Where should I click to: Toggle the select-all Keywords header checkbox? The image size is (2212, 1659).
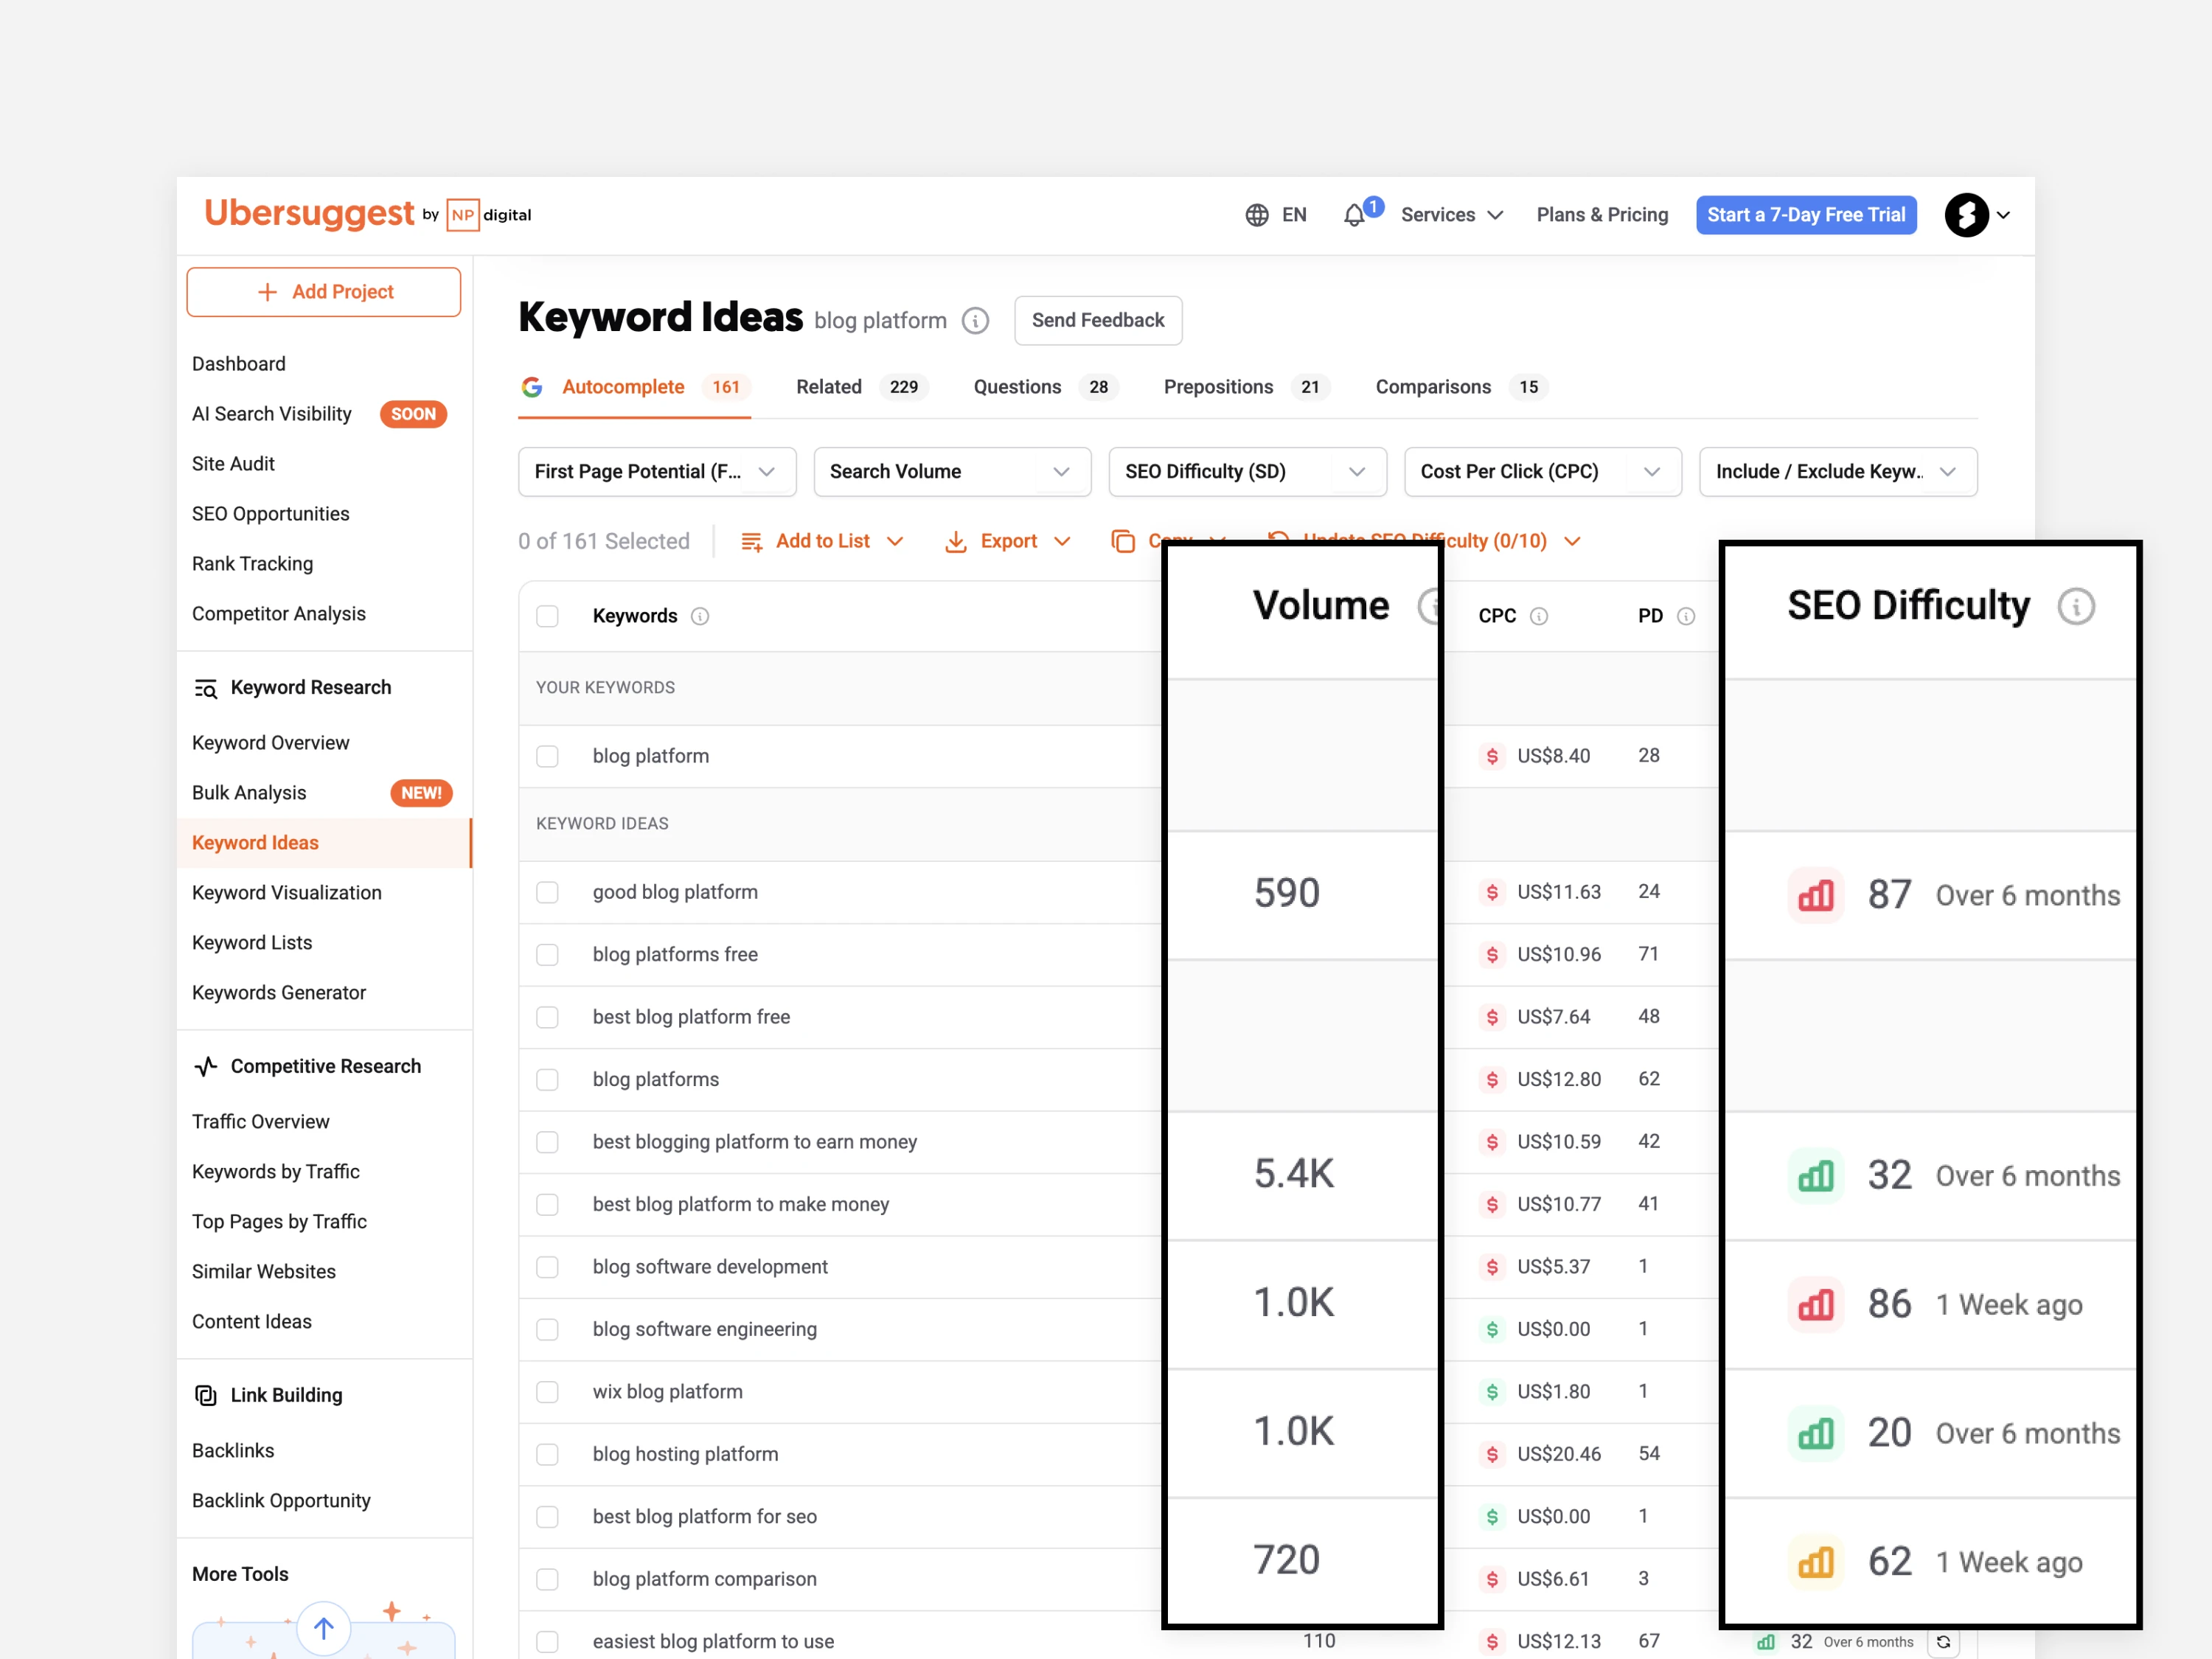pos(547,616)
